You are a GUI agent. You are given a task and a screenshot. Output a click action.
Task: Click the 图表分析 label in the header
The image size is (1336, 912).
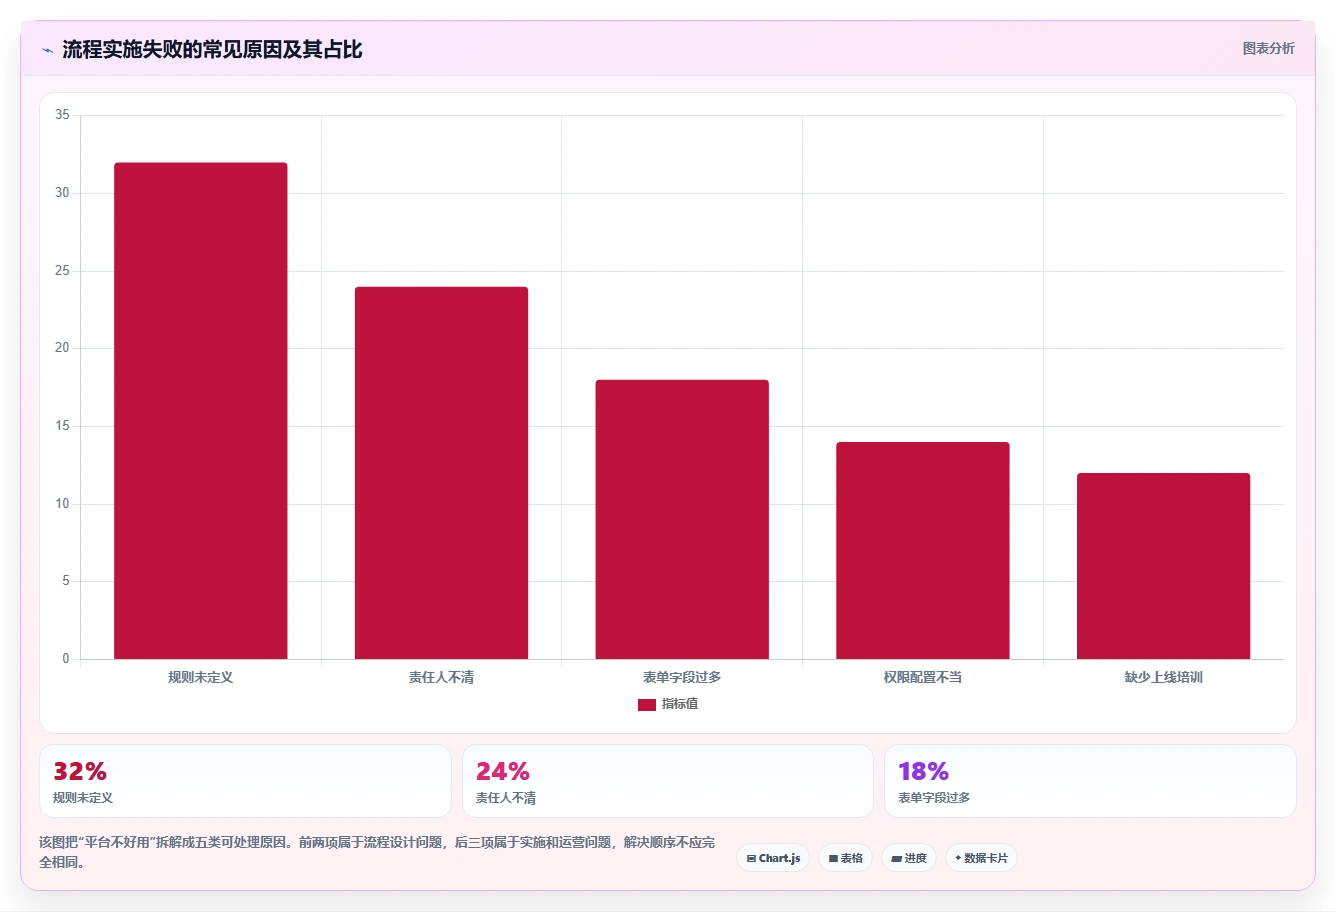1268,48
